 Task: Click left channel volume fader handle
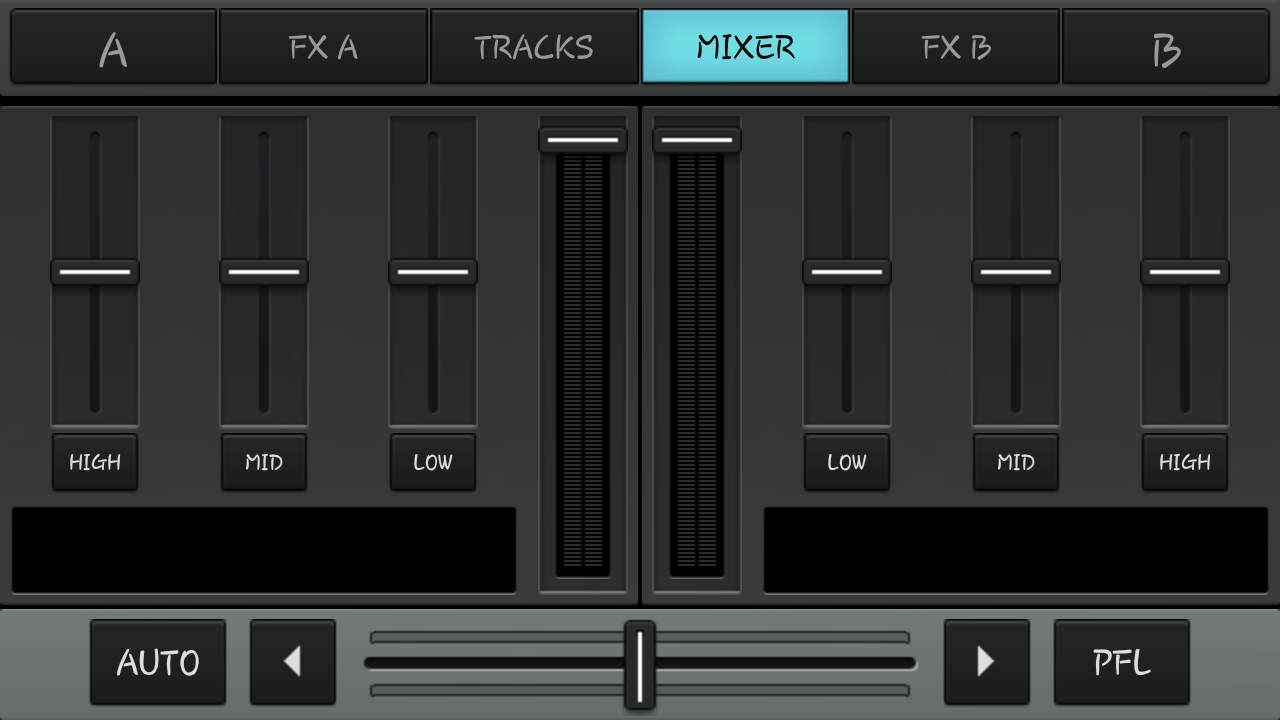tap(583, 140)
